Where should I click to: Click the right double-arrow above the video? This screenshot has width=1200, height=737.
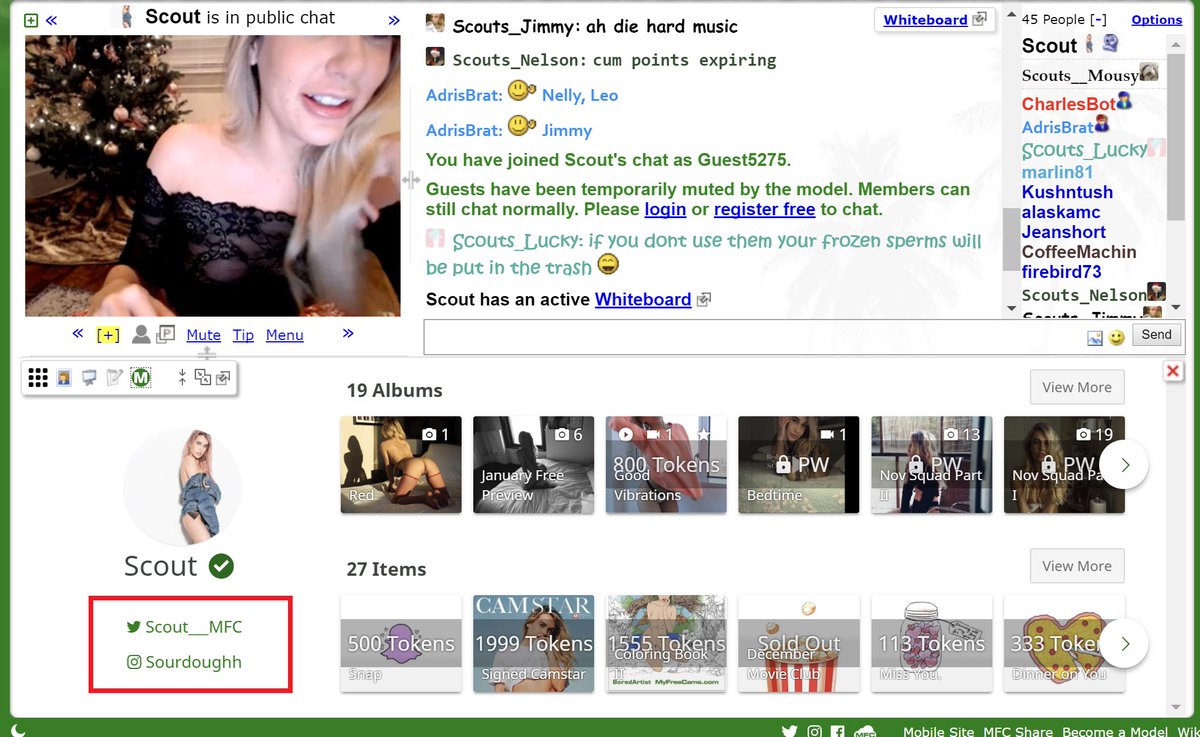(394, 20)
